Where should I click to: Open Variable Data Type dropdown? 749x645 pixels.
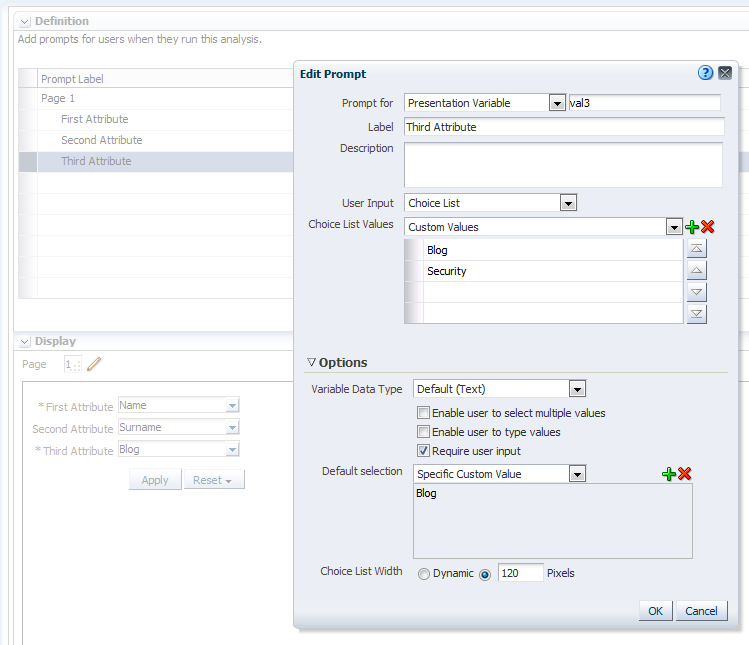[577, 389]
